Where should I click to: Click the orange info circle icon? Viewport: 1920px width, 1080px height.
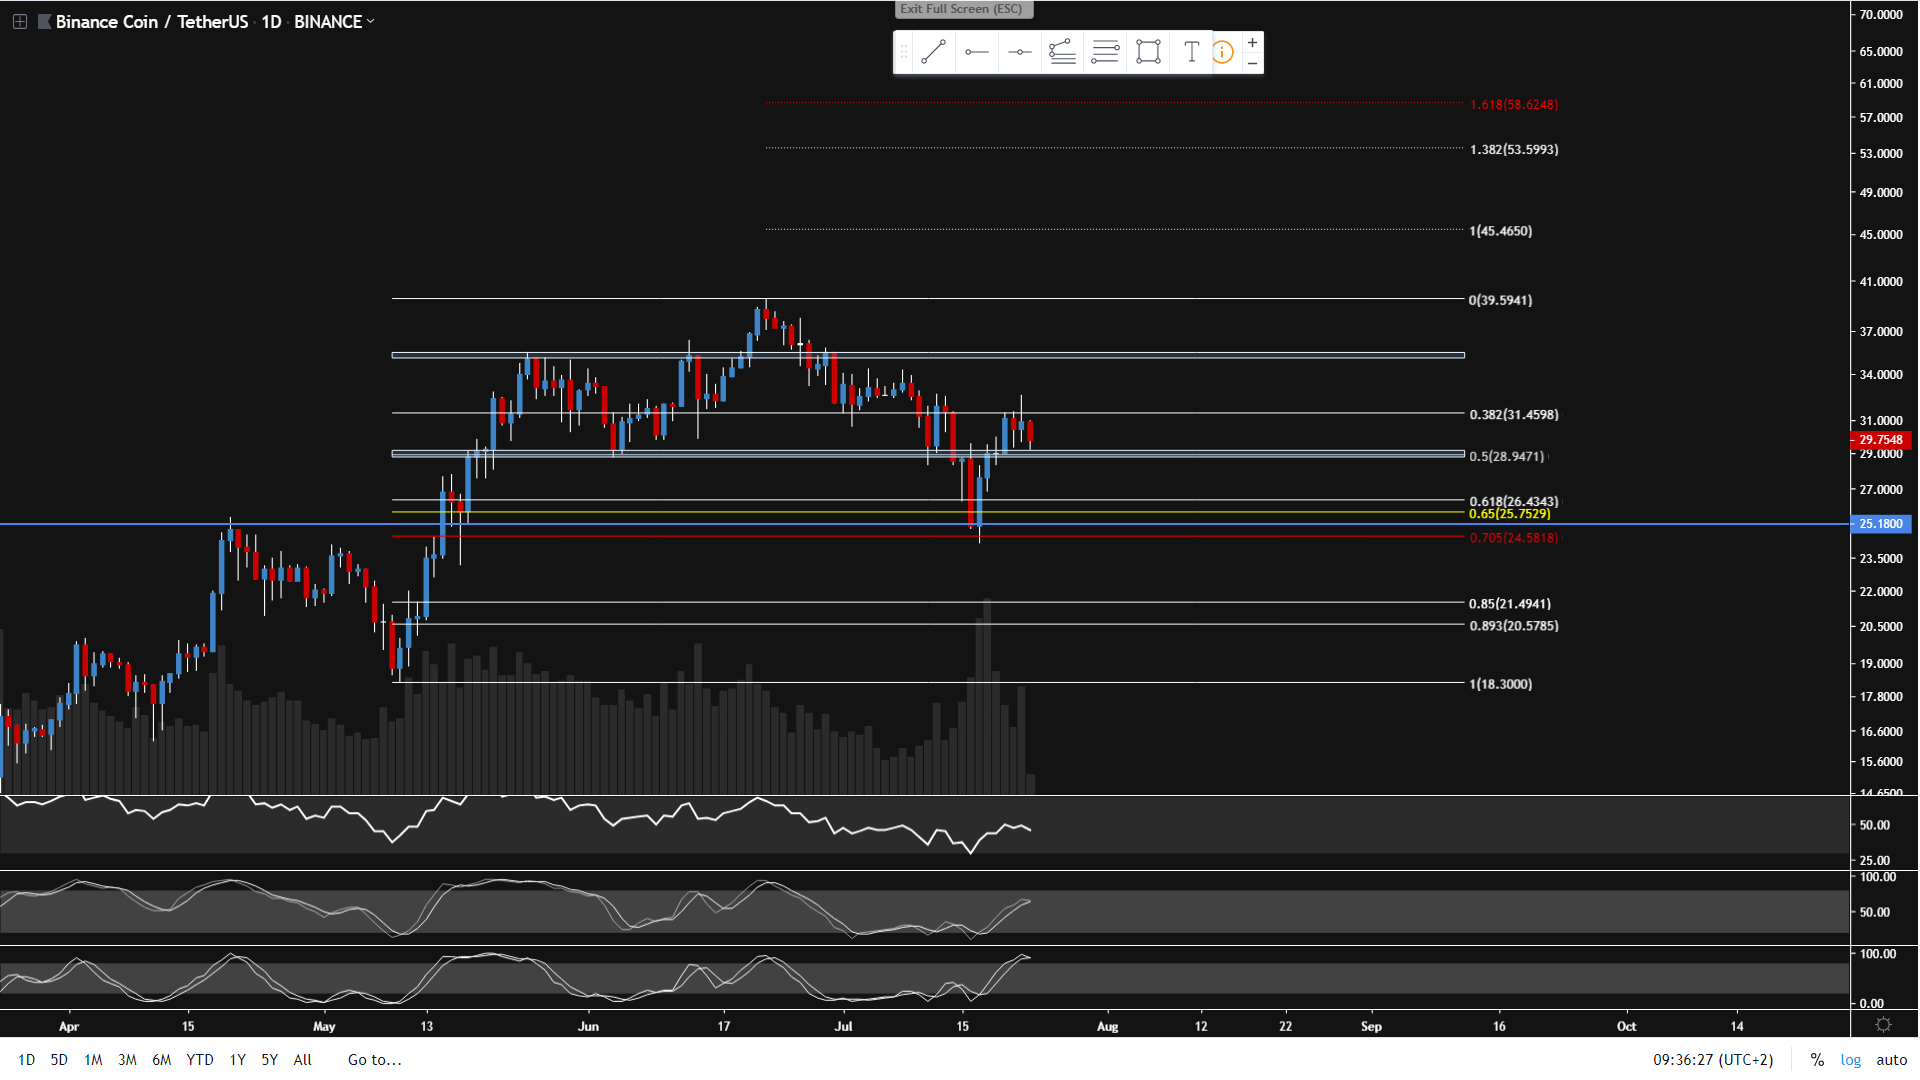click(1223, 52)
